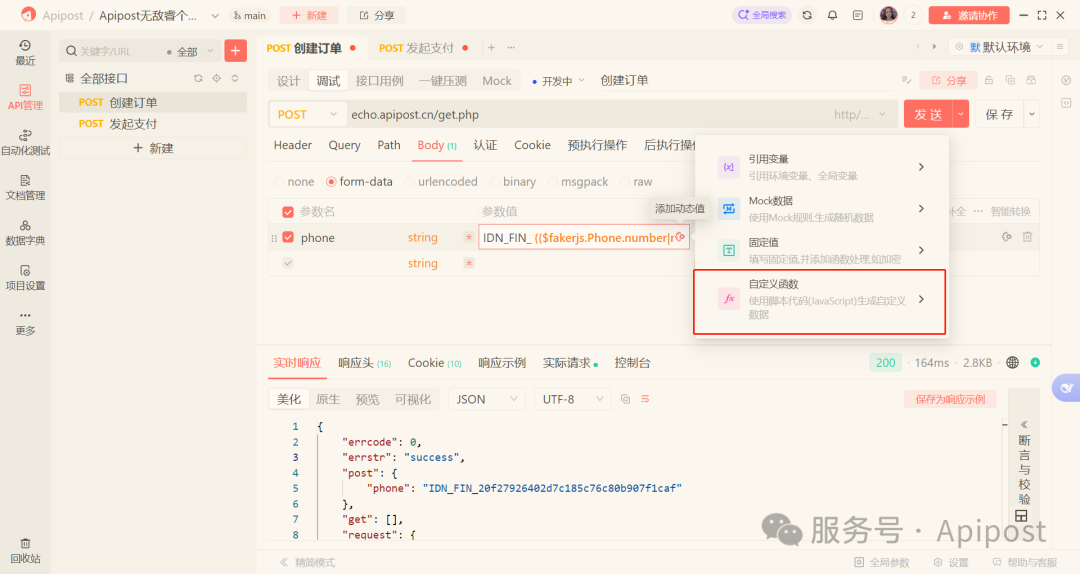Click the 邀请协作 button

[969, 15]
